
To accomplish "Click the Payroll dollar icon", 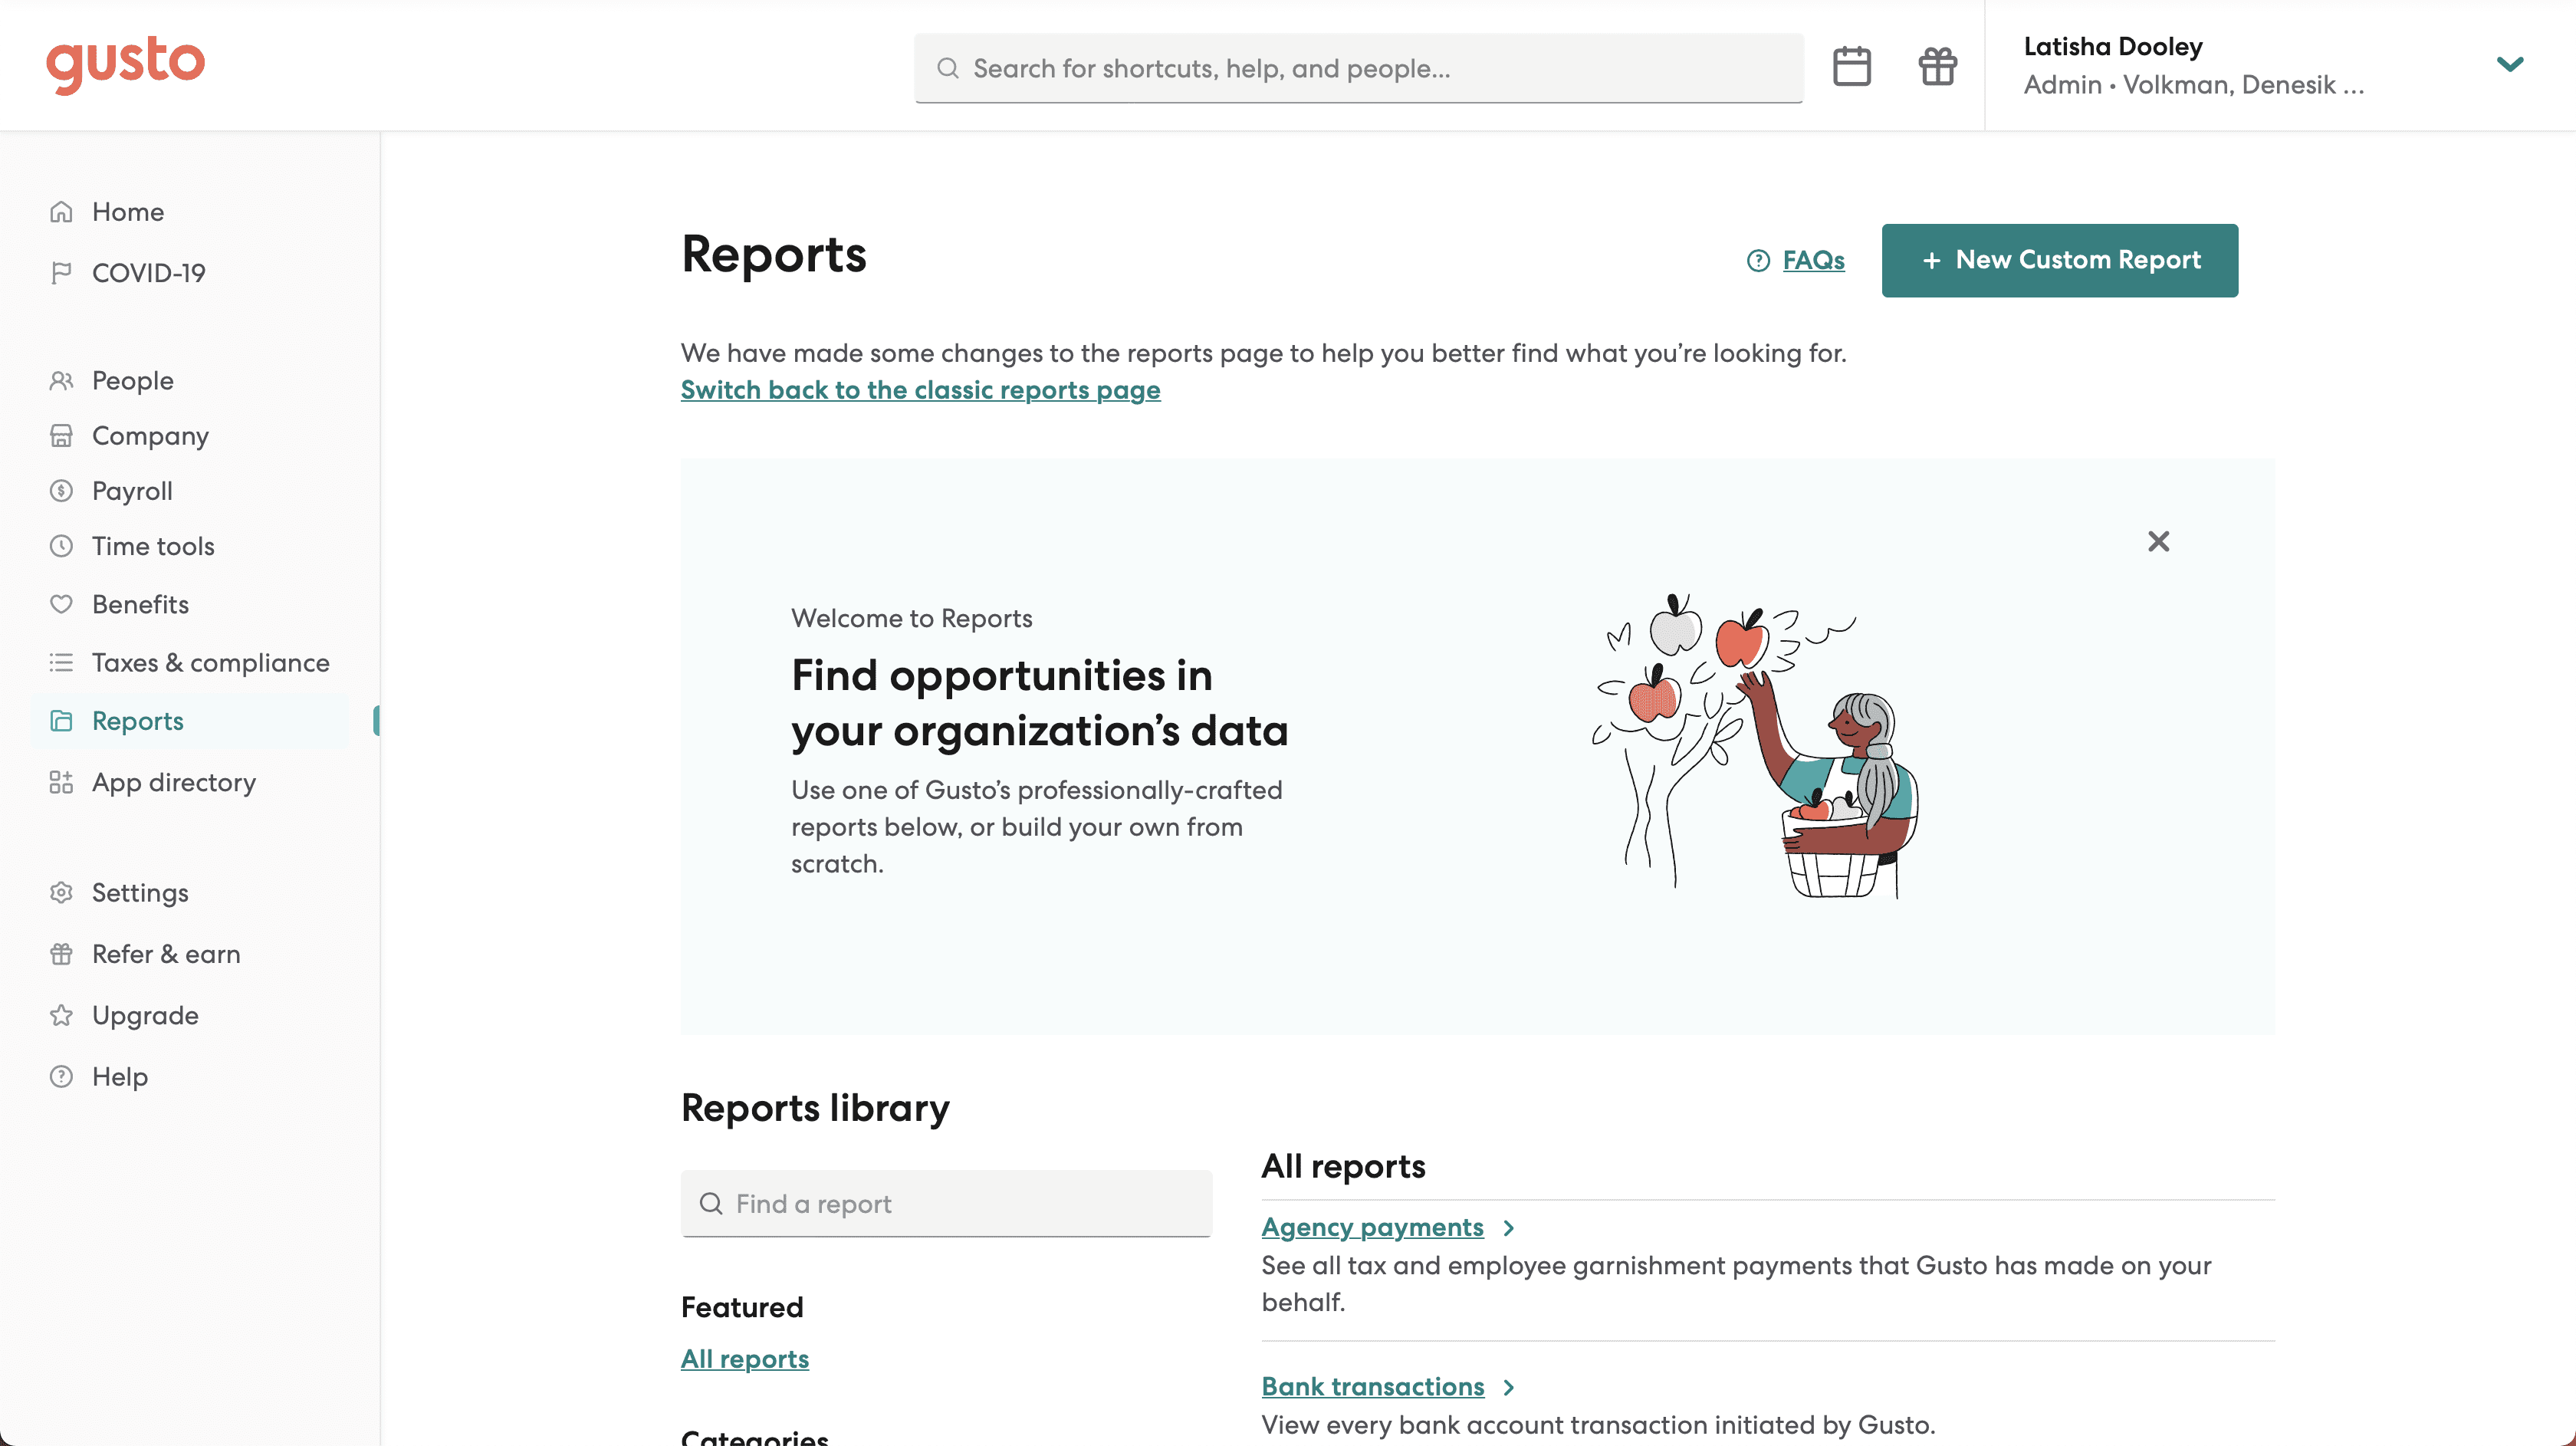I will pyautogui.click(x=61, y=491).
